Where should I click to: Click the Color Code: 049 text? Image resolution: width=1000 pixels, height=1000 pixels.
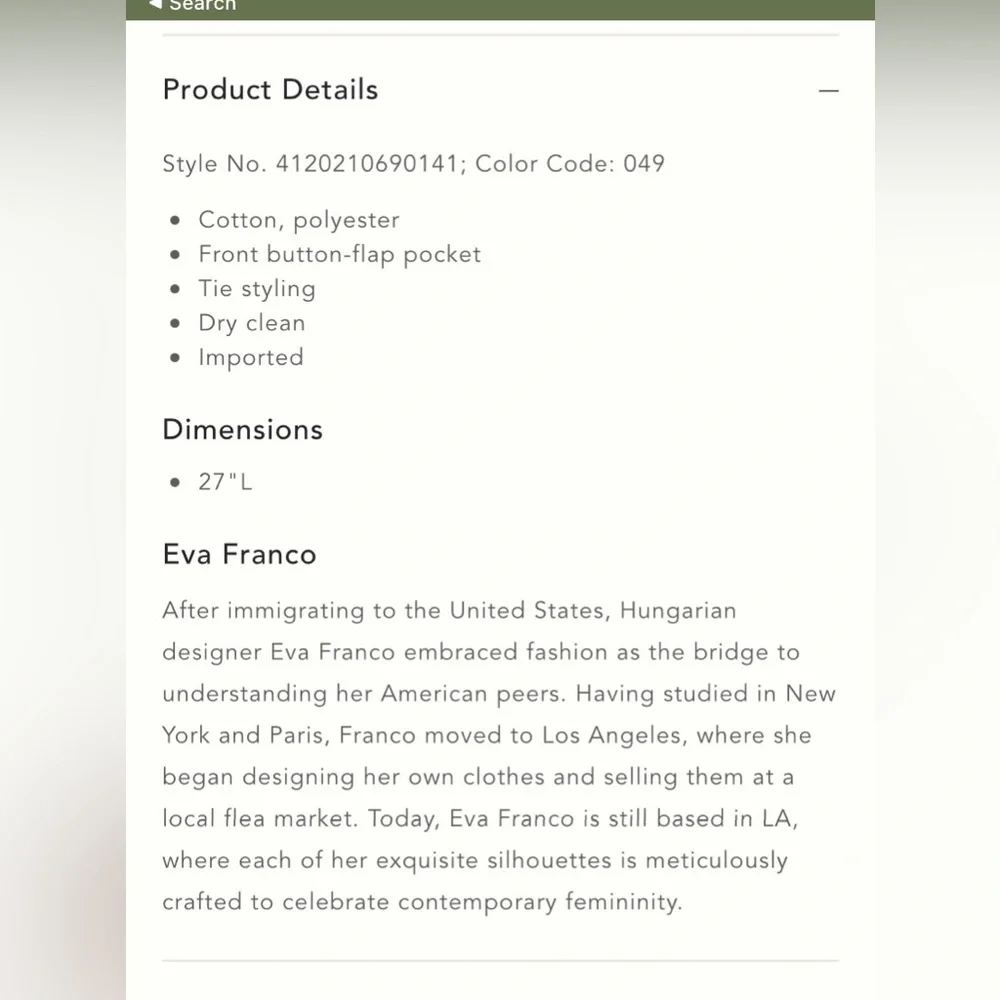[x=570, y=164]
